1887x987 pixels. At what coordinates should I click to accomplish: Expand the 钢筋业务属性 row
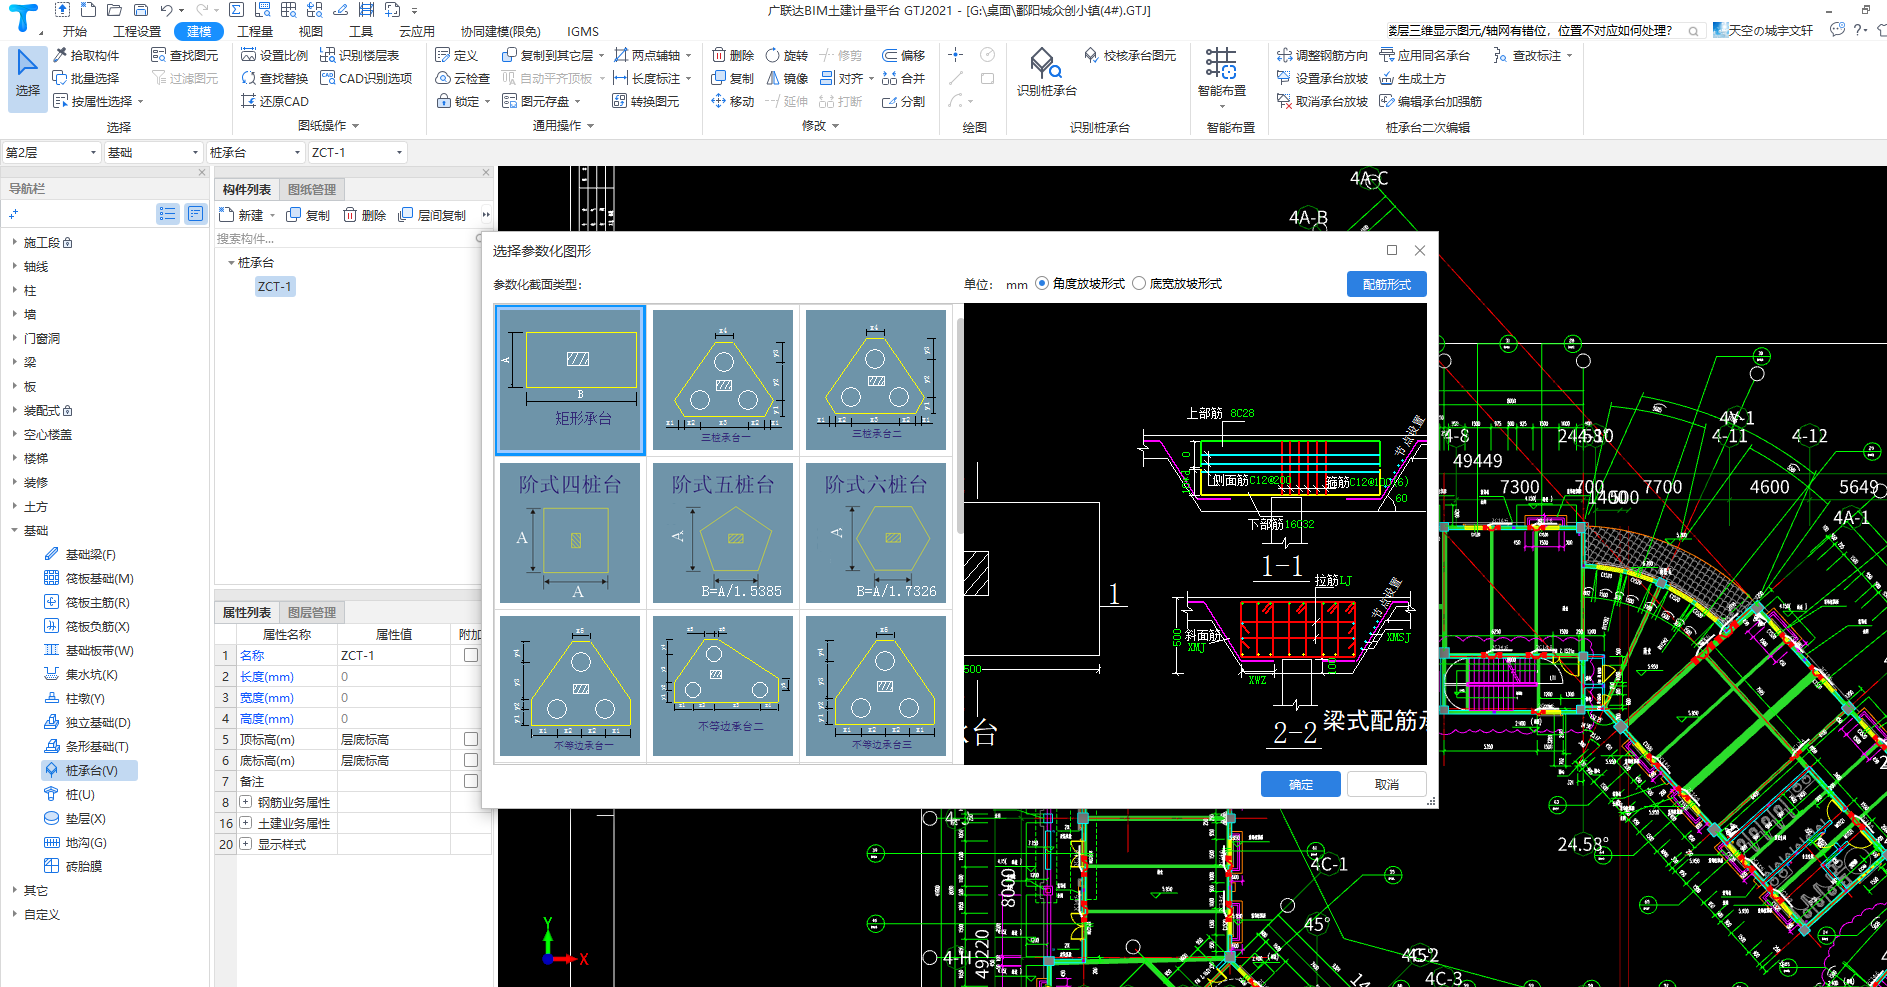[x=245, y=802]
